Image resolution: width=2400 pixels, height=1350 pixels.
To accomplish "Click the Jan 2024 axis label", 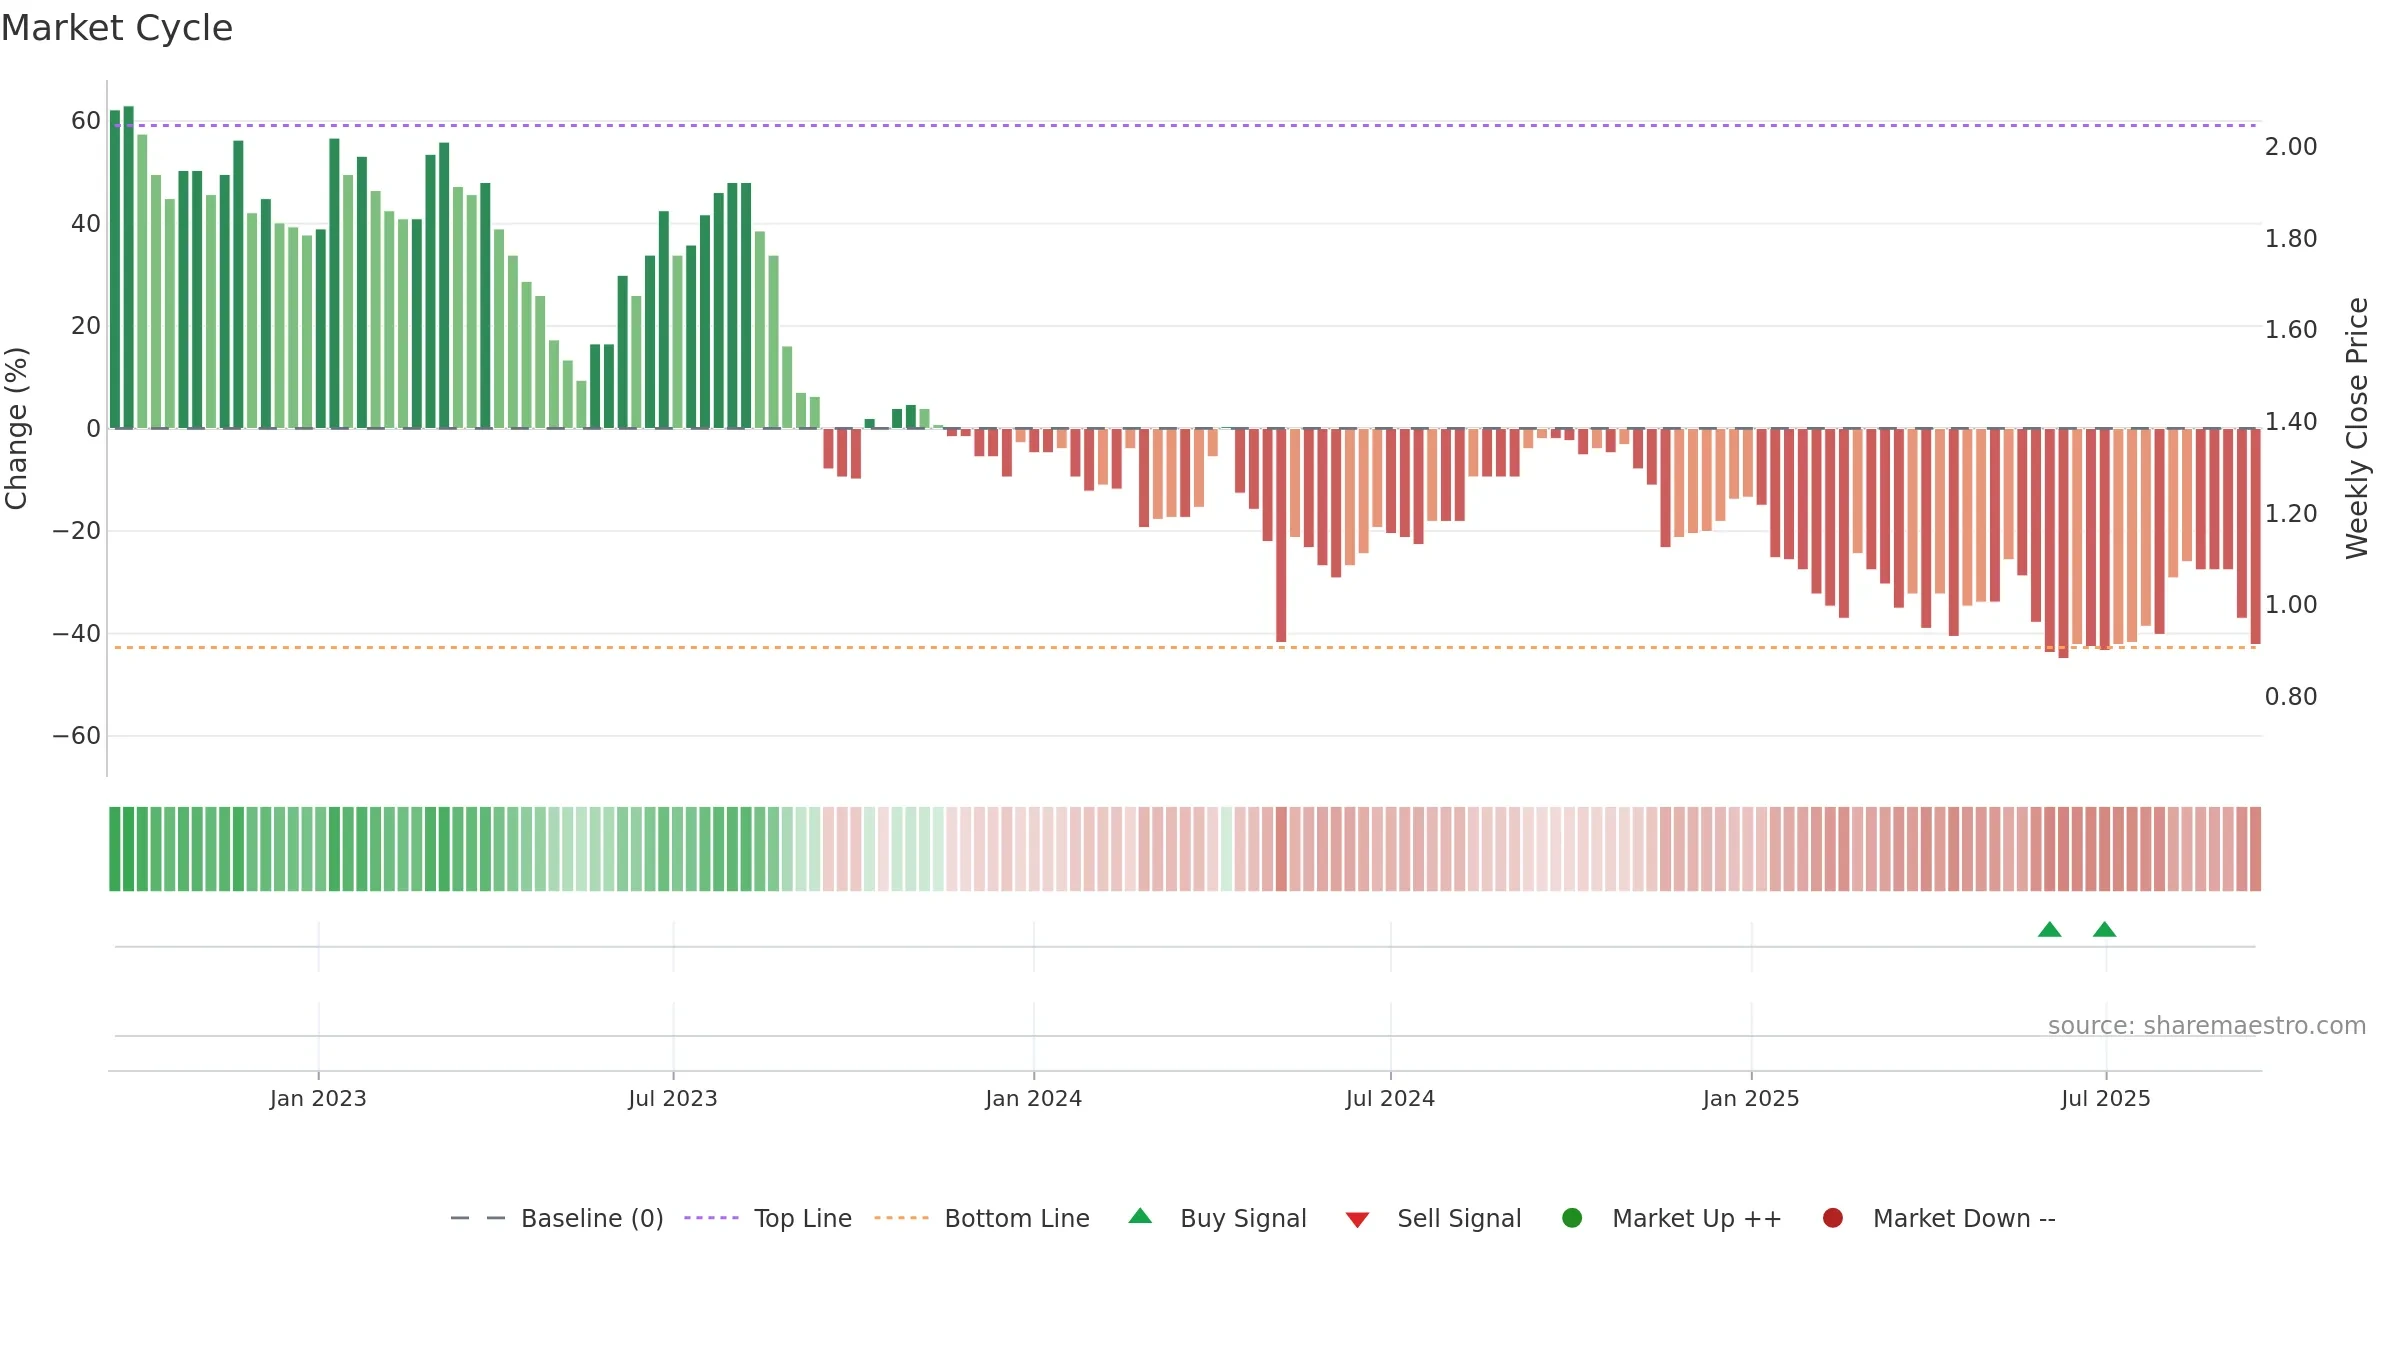I will (1033, 1098).
